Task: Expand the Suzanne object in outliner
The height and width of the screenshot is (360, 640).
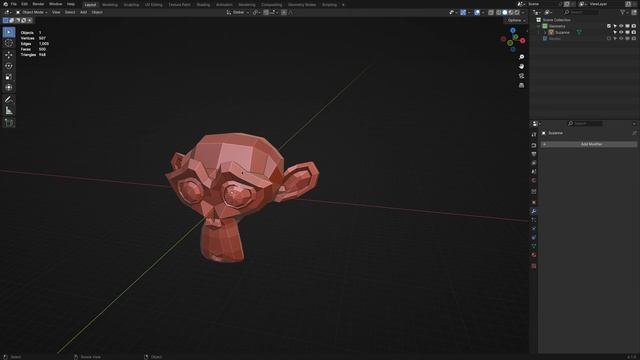Action: coord(544,32)
